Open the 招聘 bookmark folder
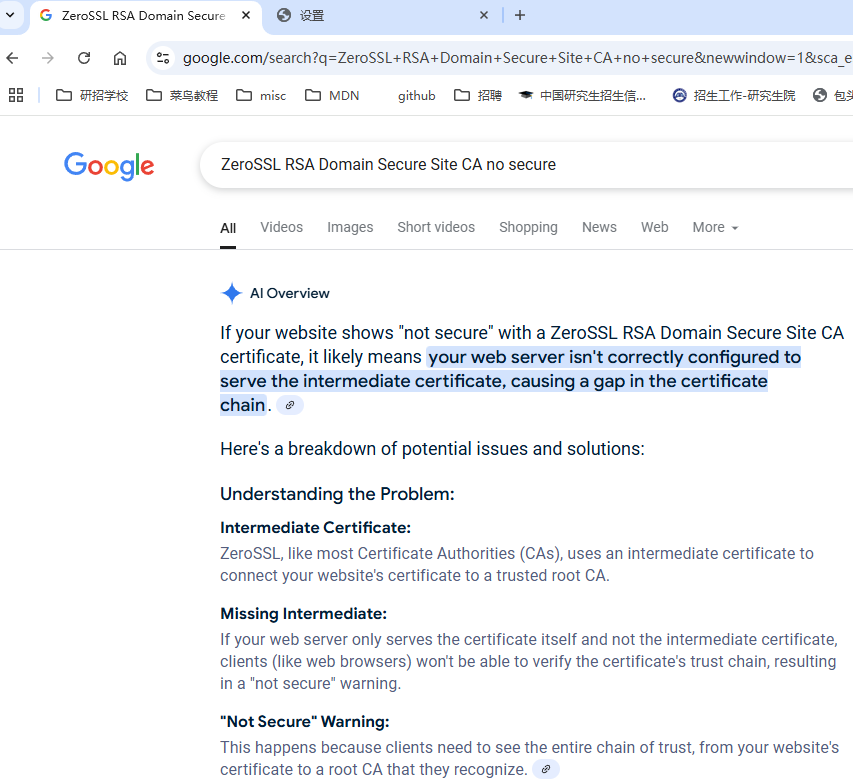Screen dimensions: 853x780 click(478, 96)
